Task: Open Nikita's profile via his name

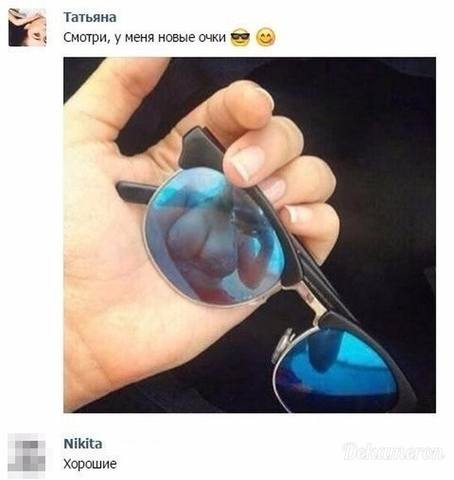Action: point(83,444)
